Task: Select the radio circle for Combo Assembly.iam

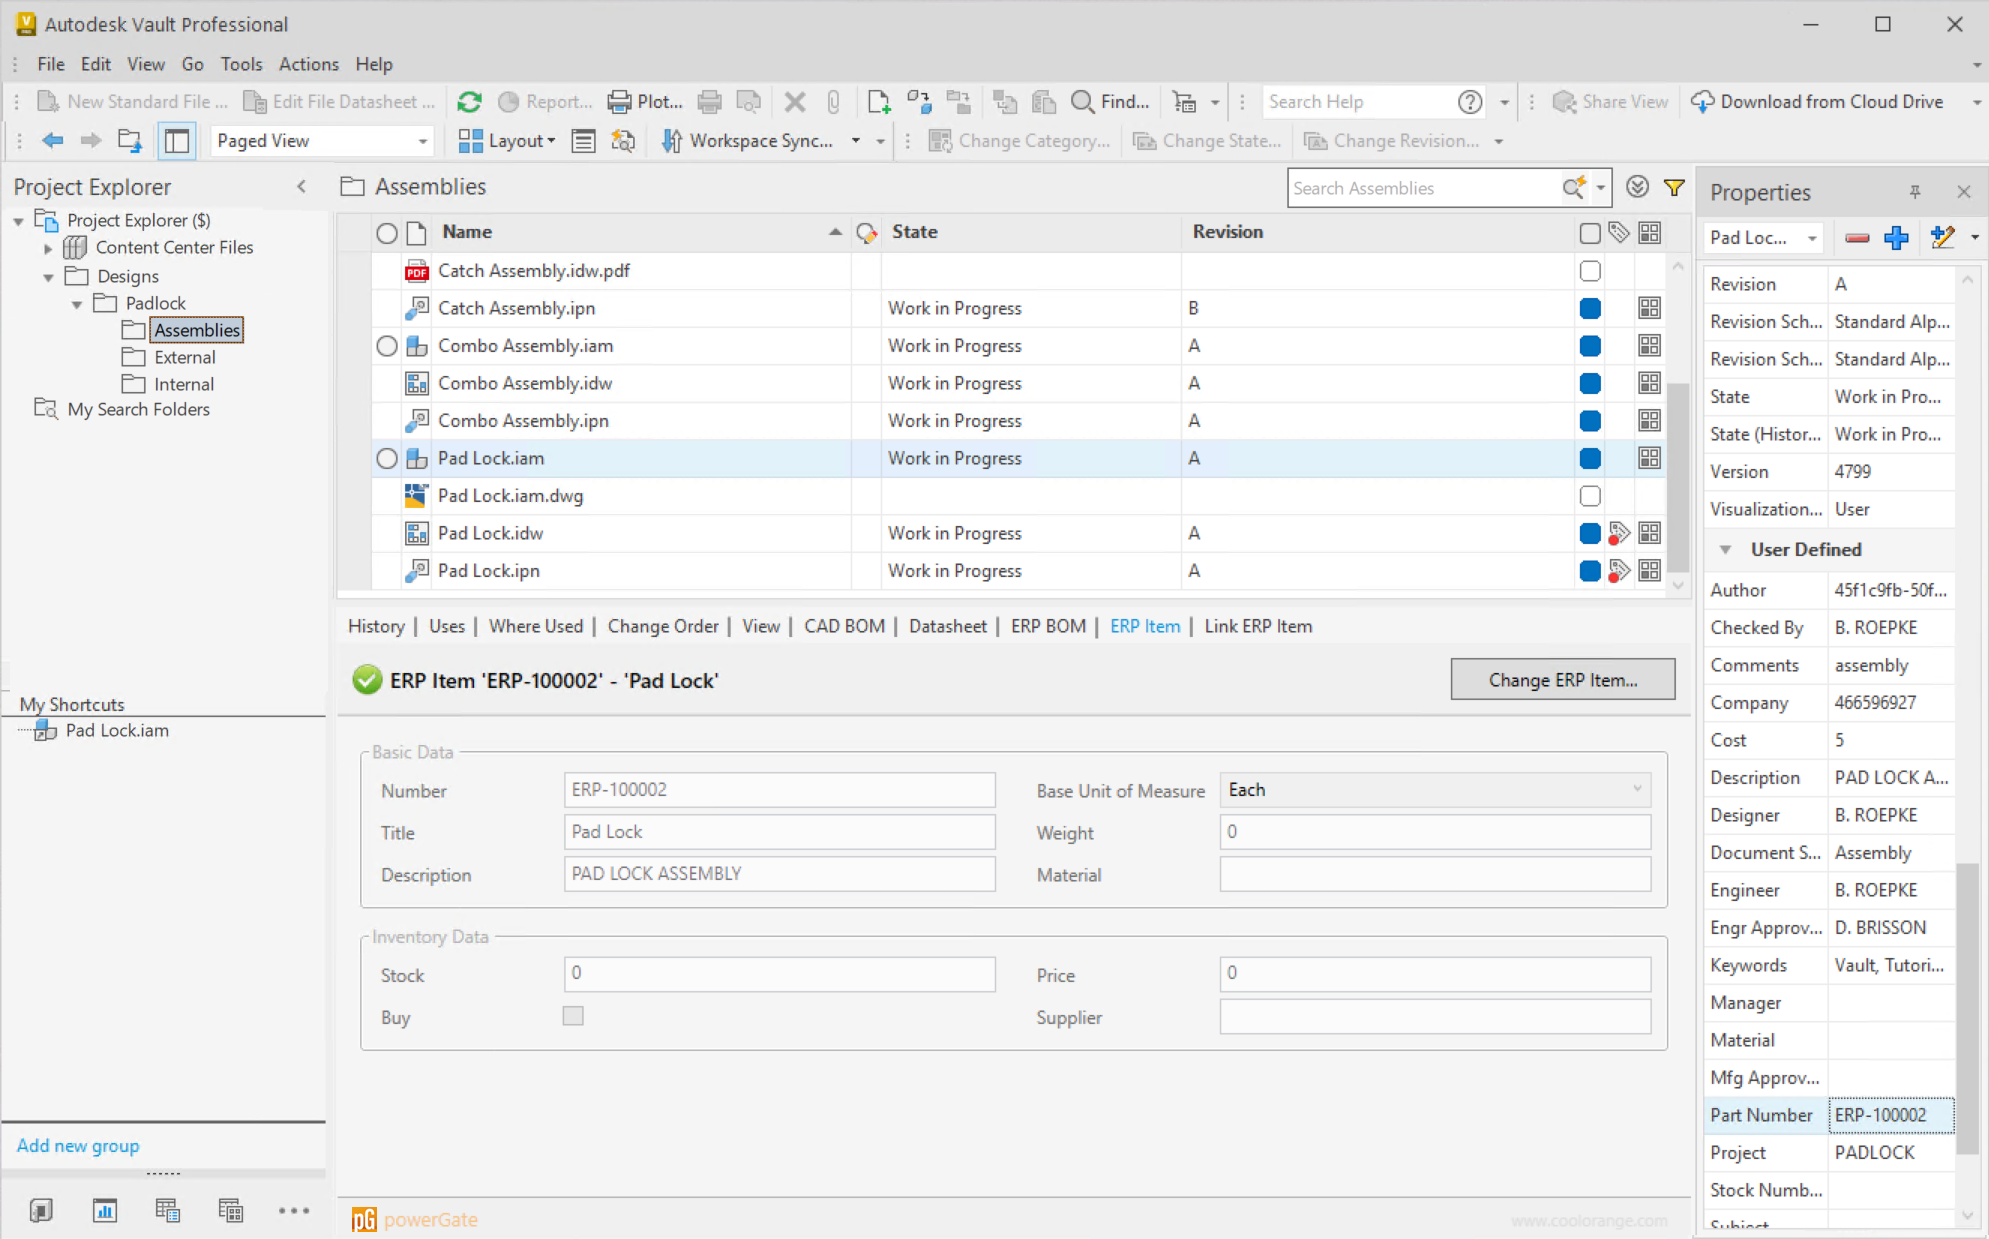Action: click(x=387, y=346)
